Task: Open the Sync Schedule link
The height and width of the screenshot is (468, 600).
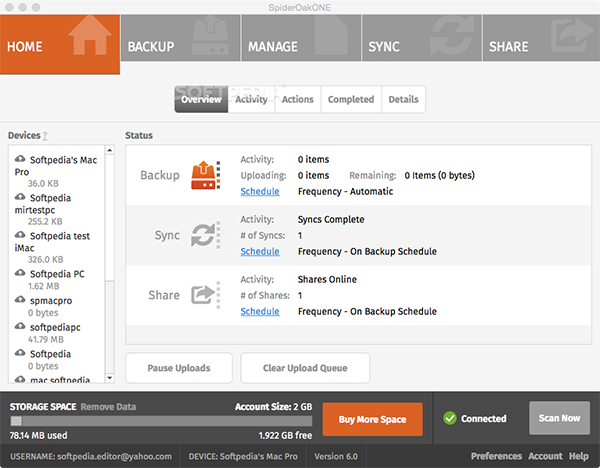Action: pos(260,251)
